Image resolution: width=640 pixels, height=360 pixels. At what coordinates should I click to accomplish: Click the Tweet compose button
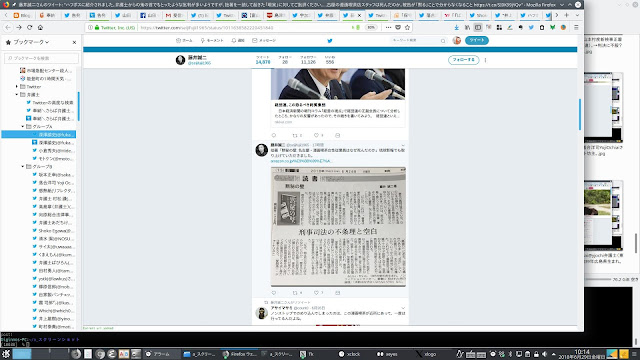coord(477,40)
